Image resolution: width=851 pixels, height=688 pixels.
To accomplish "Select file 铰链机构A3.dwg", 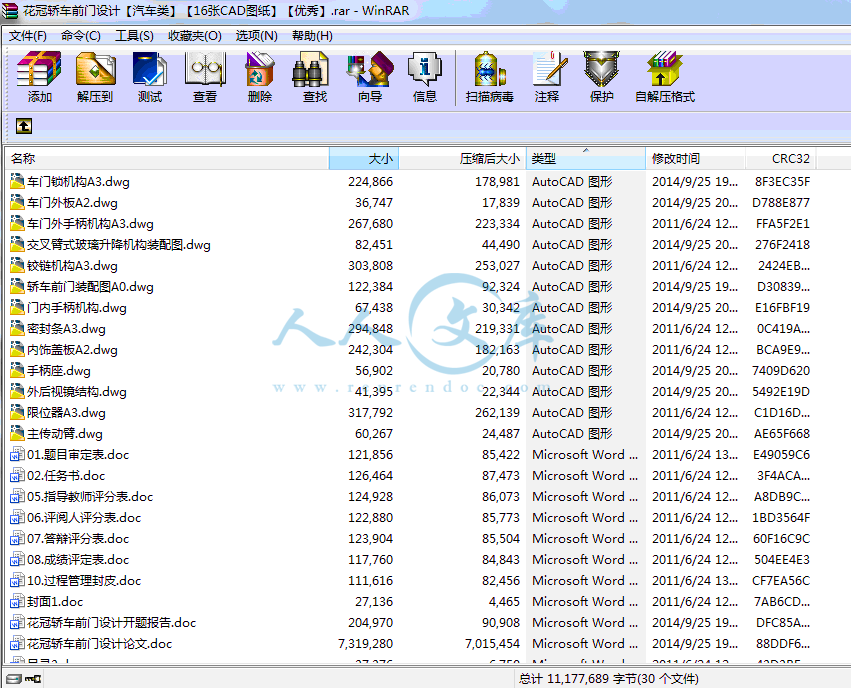I will coord(72,266).
